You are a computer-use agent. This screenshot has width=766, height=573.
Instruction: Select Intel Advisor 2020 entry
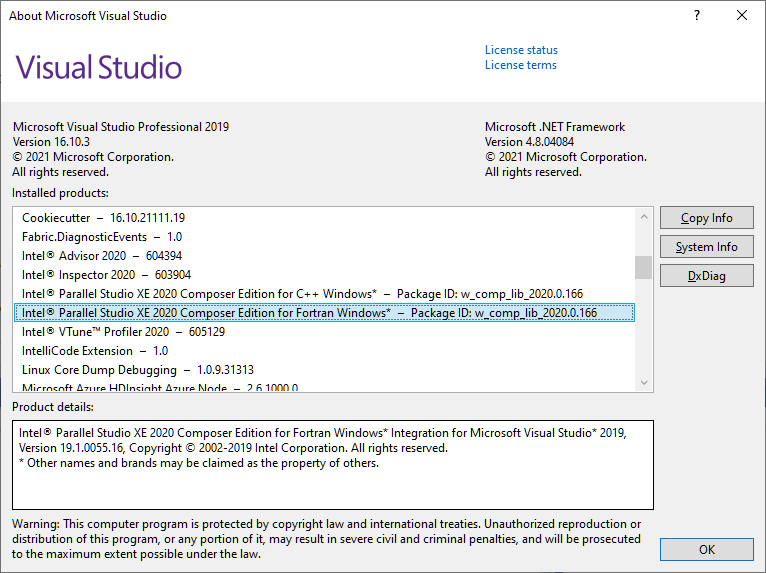point(93,256)
